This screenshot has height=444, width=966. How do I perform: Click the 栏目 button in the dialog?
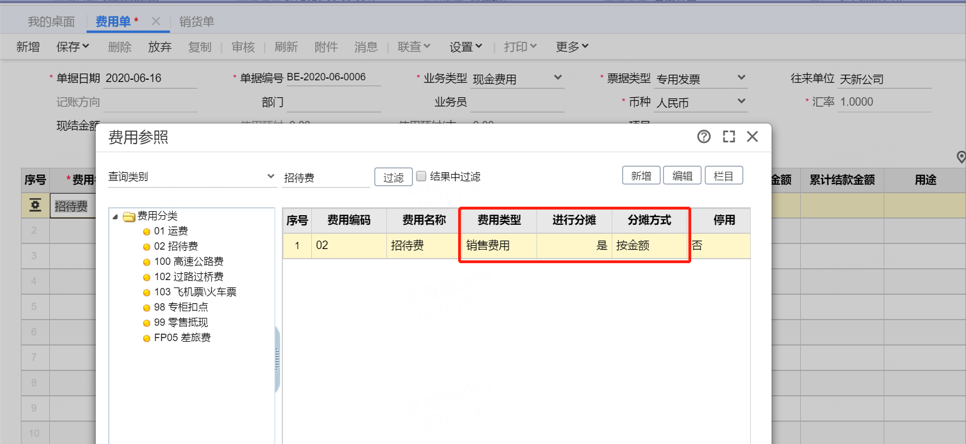tap(724, 176)
